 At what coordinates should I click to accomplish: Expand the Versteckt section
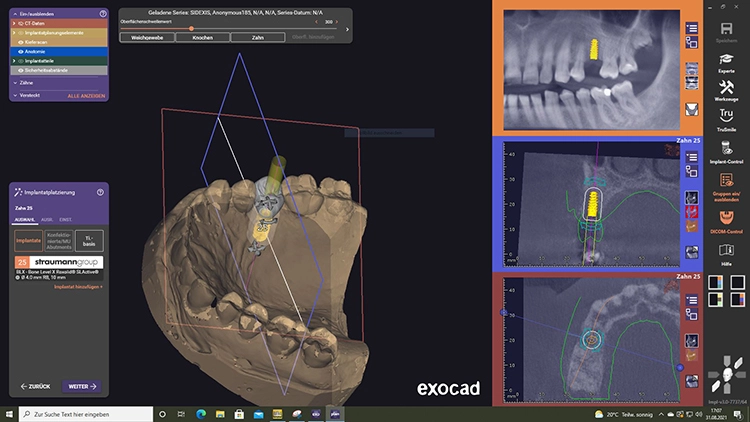(x=15, y=95)
